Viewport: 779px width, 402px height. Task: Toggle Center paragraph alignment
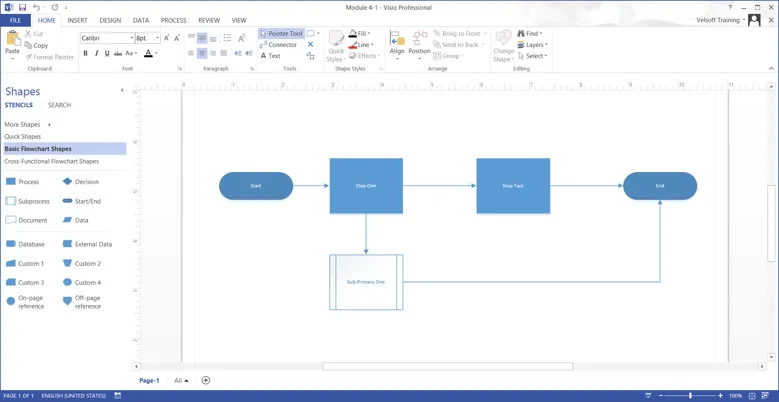click(x=202, y=53)
